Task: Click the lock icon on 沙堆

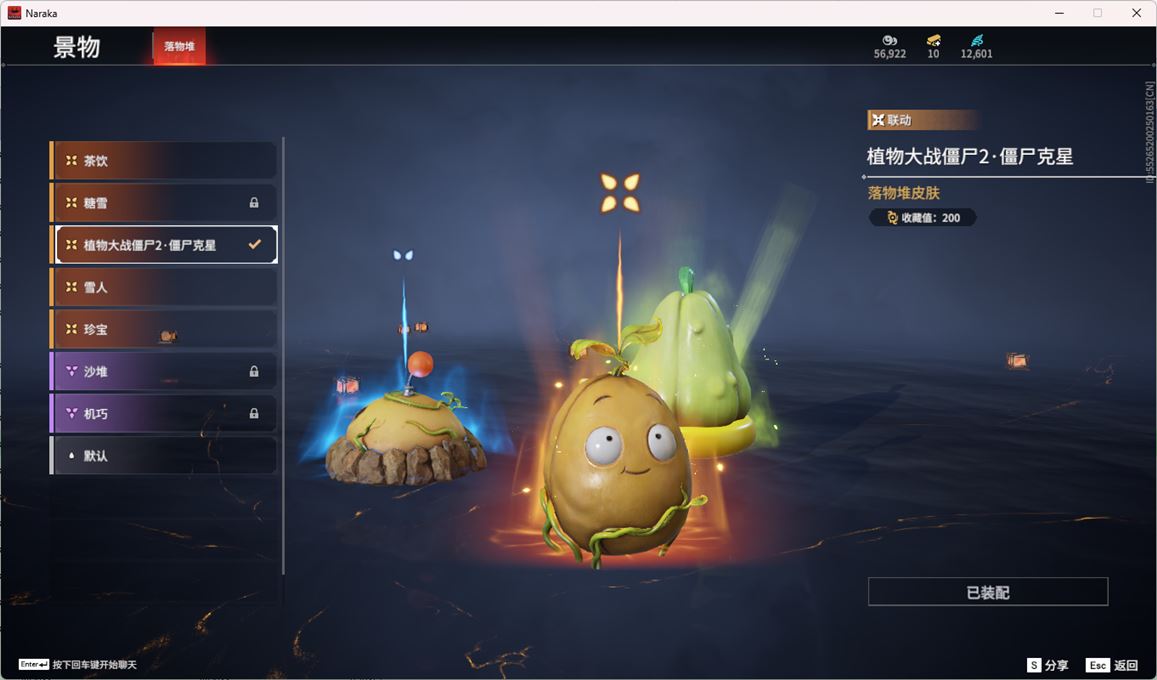Action: click(x=254, y=371)
